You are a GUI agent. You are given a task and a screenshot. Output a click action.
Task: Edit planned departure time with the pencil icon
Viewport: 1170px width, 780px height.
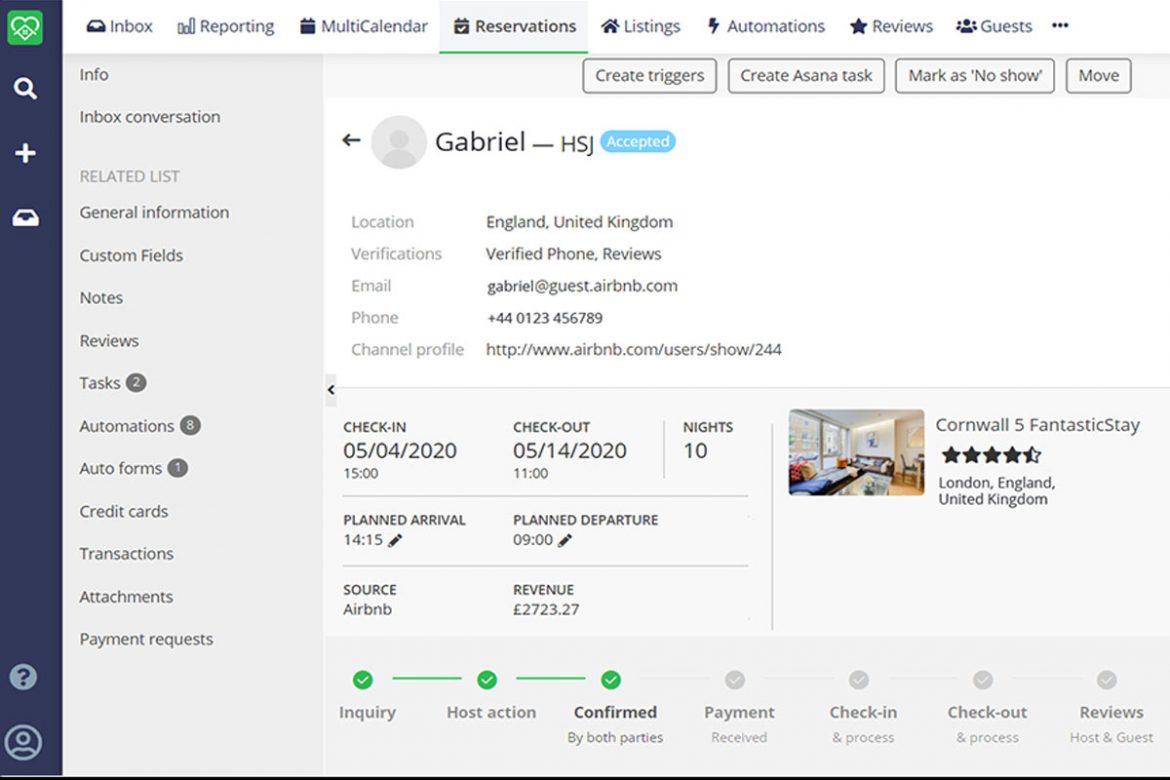564,540
